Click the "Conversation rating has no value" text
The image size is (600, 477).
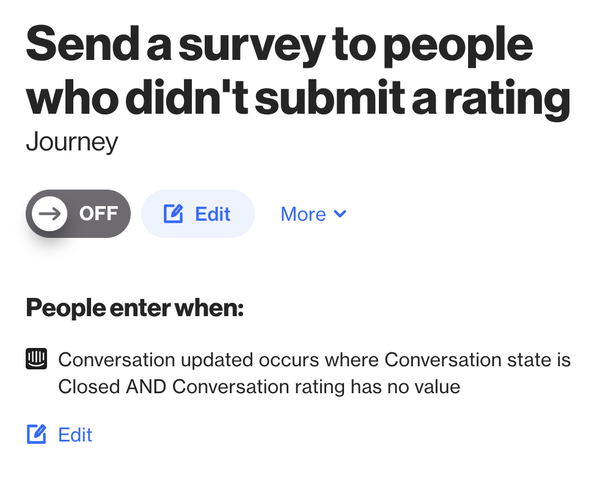point(316,386)
